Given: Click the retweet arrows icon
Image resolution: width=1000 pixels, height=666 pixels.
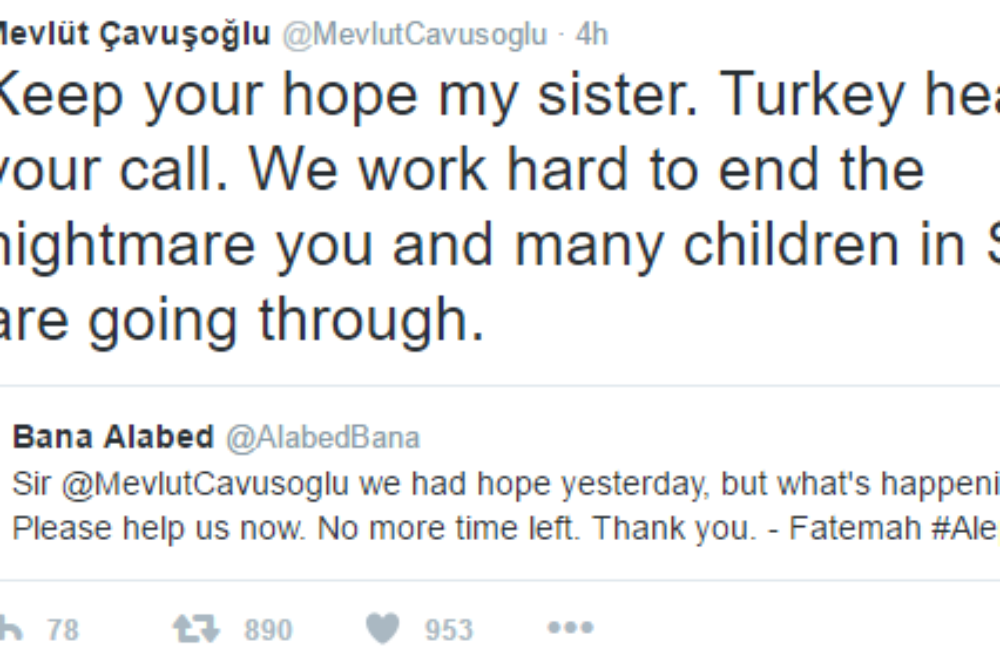Looking at the screenshot, I should pyautogui.click(x=194, y=628).
